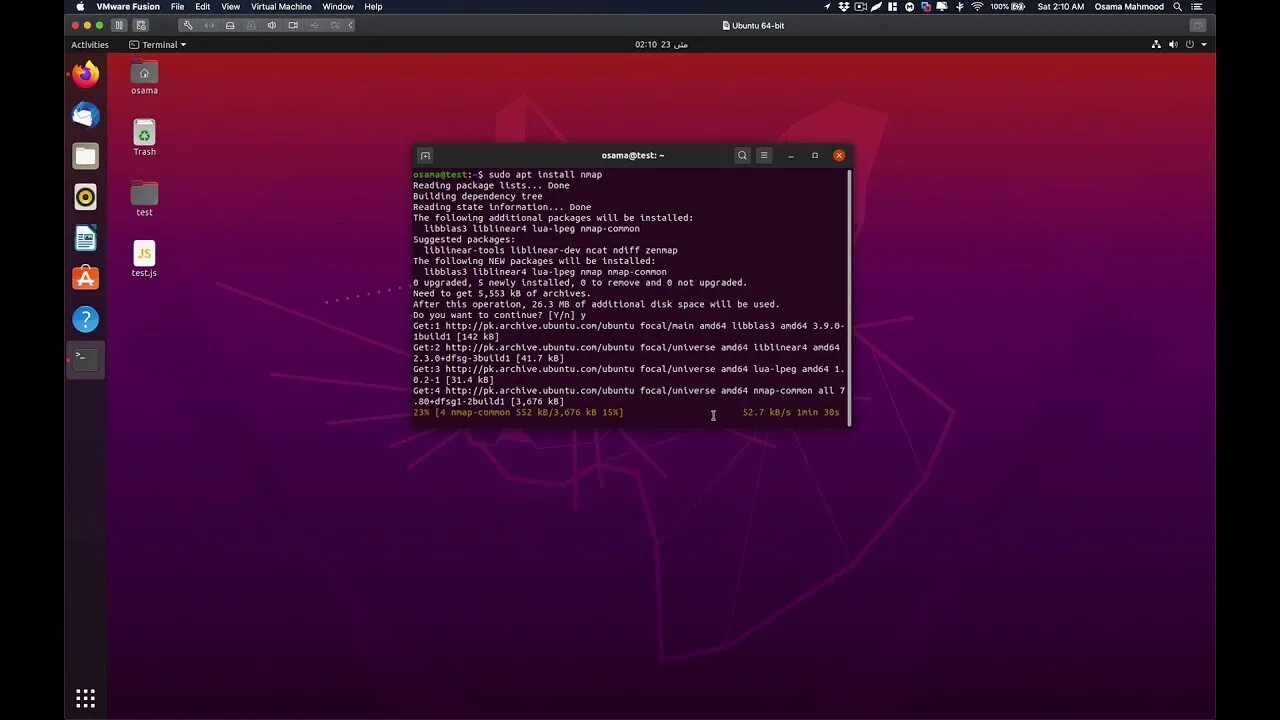Open the Apple menu

click(x=80, y=7)
